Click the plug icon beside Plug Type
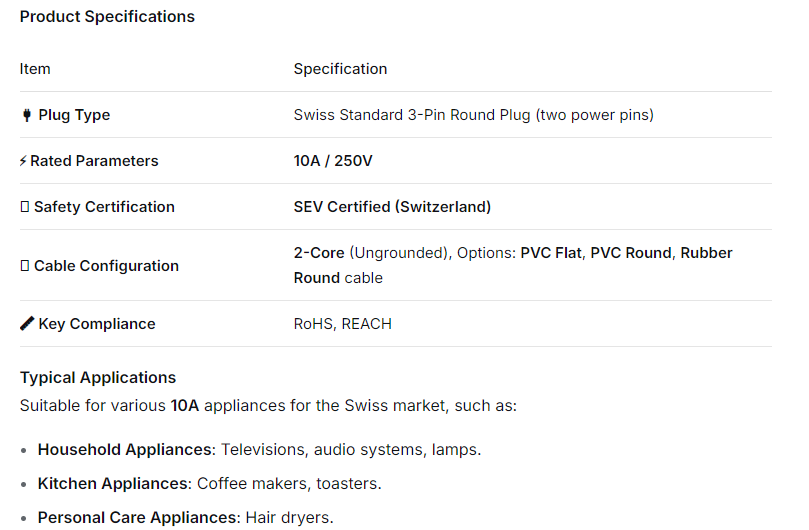 click(x=26, y=115)
